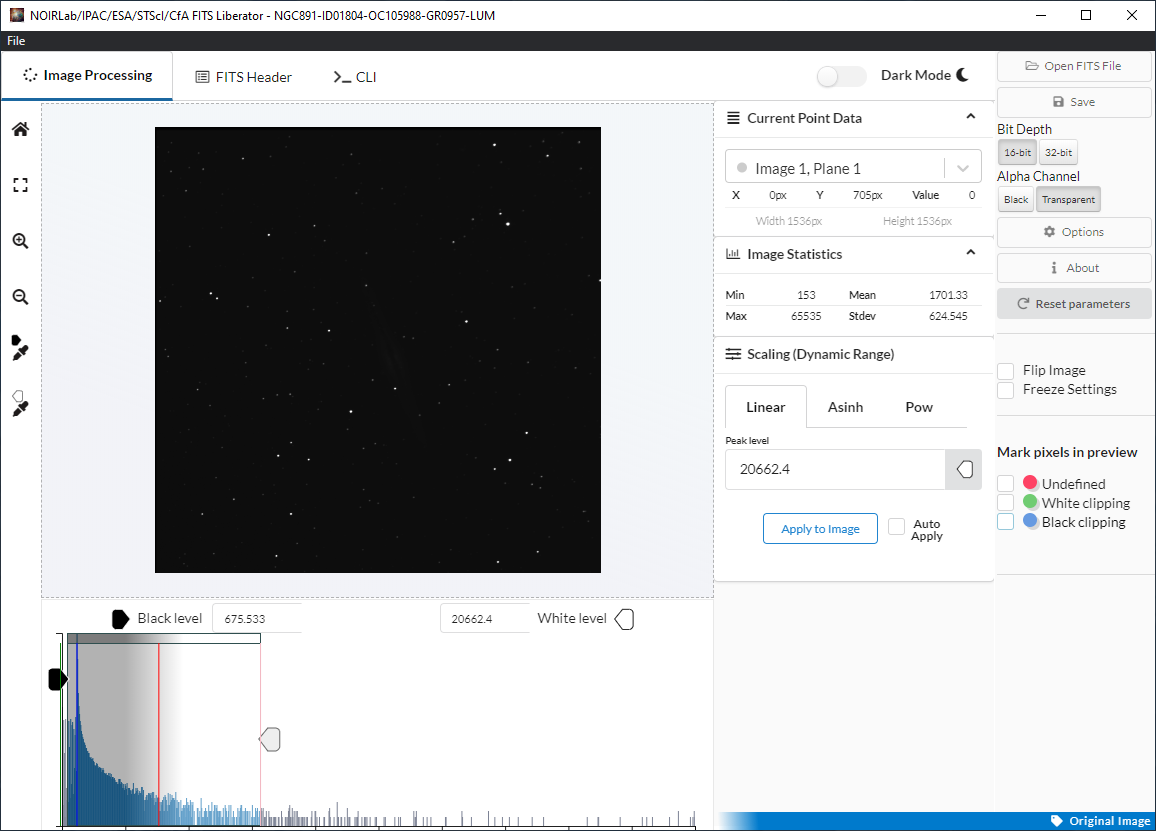
Task: Enable marking Undefined pixels
Action: tap(1006, 484)
